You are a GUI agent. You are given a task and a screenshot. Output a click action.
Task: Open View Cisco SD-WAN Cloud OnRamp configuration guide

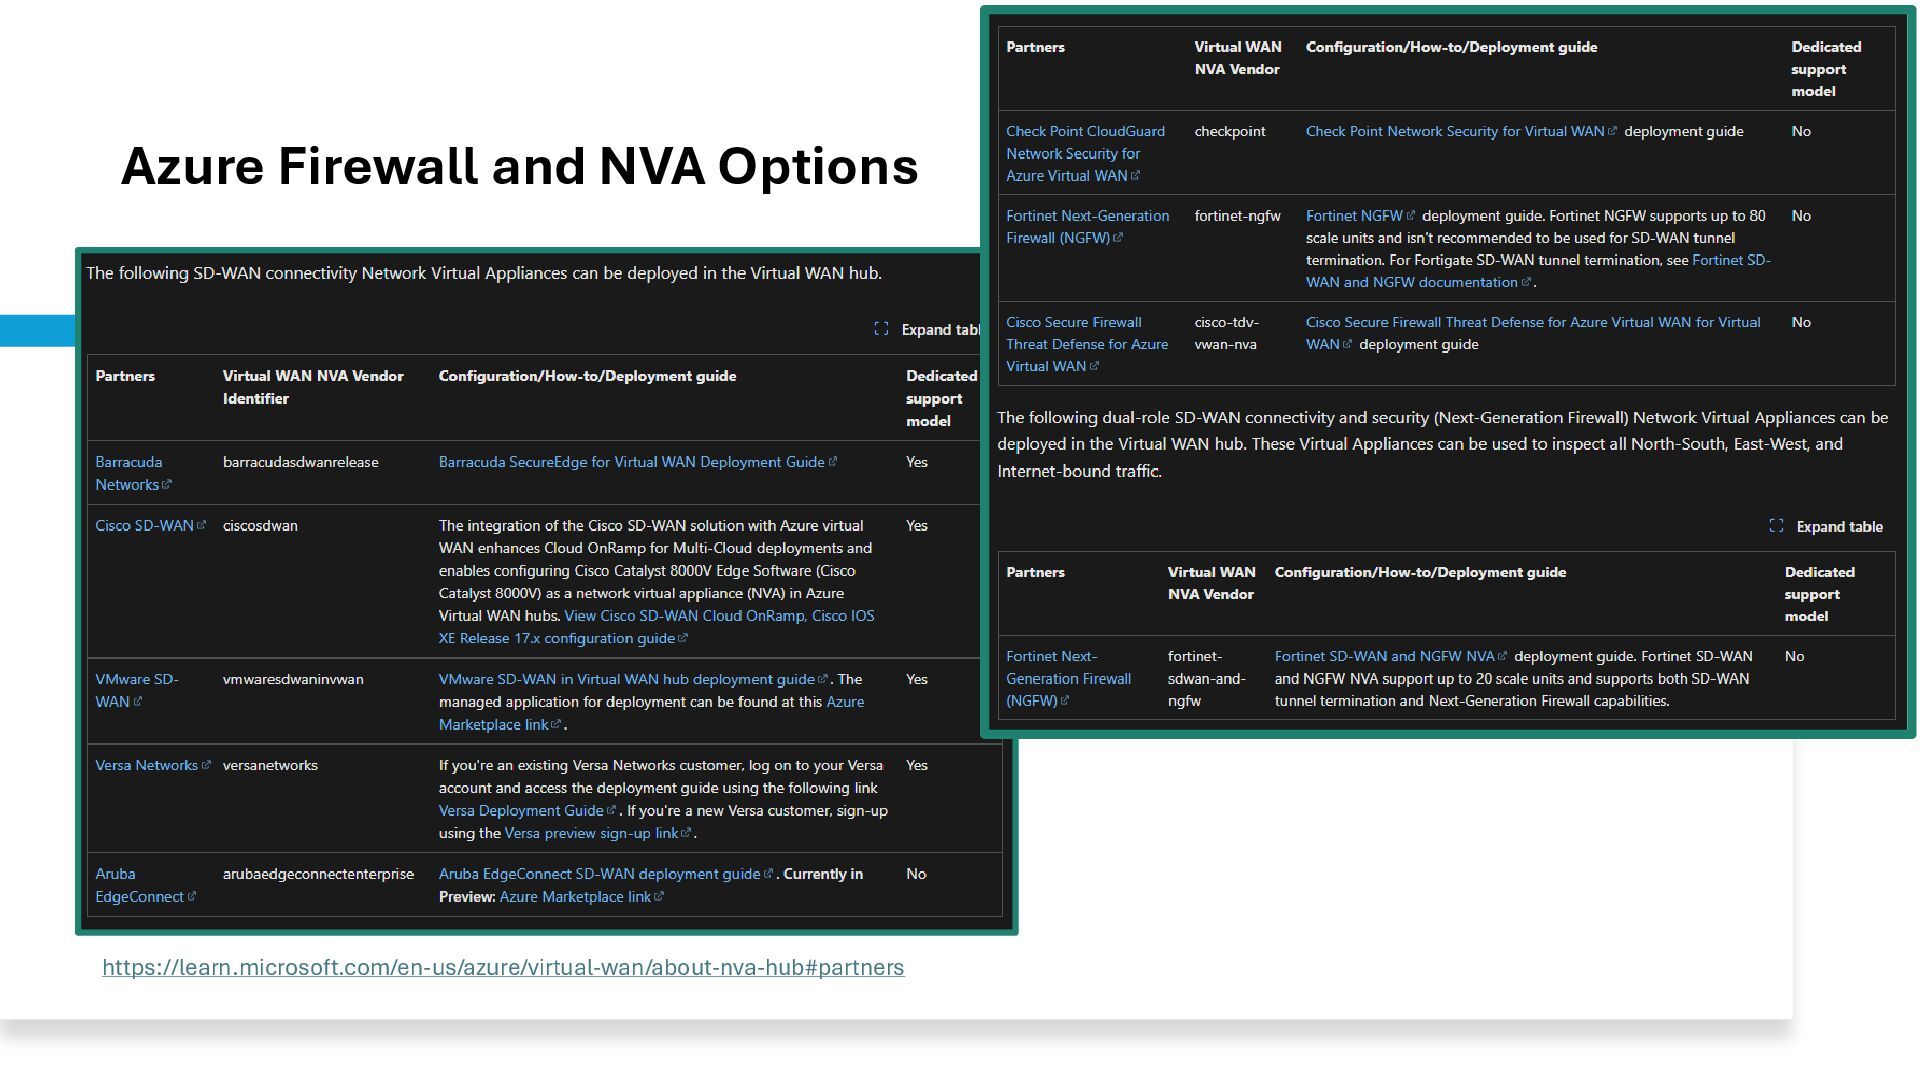click(x=656, y=627)
